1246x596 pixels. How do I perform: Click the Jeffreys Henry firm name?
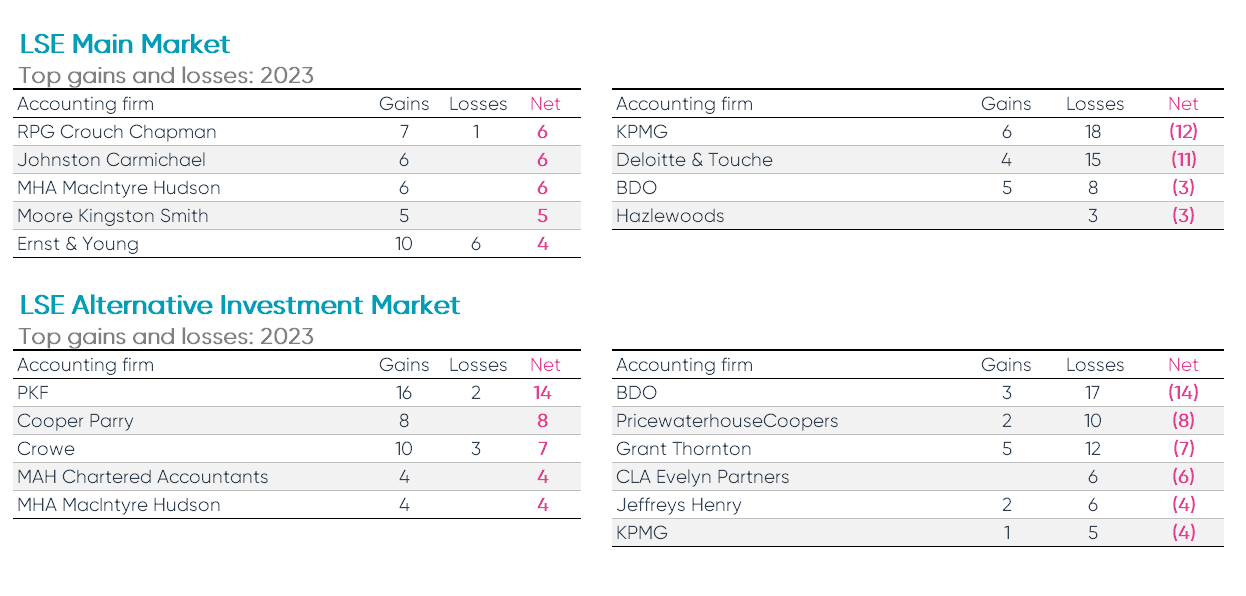679,505
